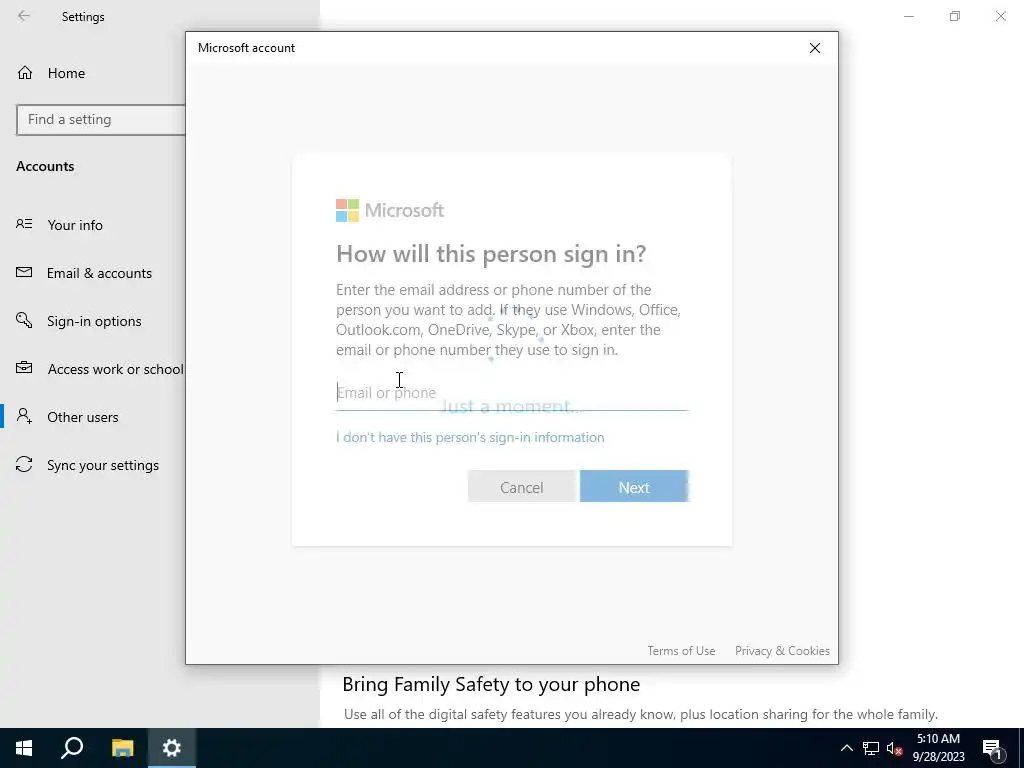Click the Home house icon
The image size is (1024, 768).
[x=25, y=72]
